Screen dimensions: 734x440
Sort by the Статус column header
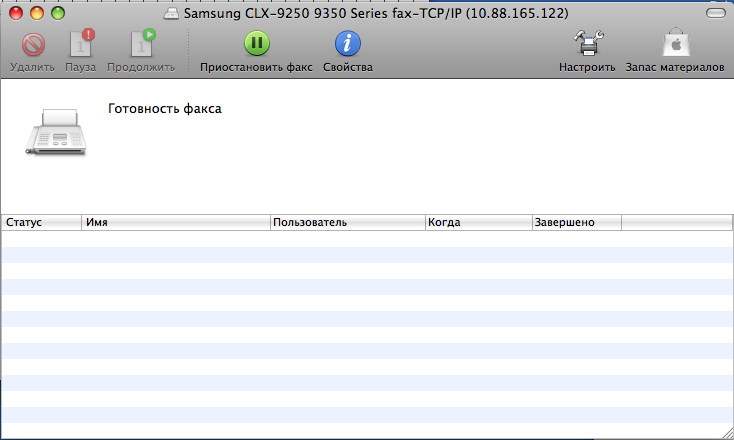[x=41, y=222]
